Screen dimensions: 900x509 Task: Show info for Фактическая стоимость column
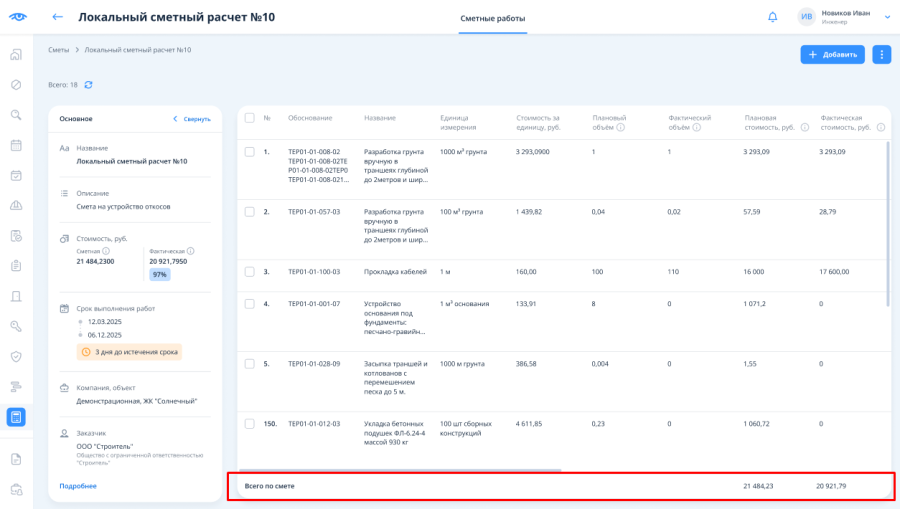[880, 127]
